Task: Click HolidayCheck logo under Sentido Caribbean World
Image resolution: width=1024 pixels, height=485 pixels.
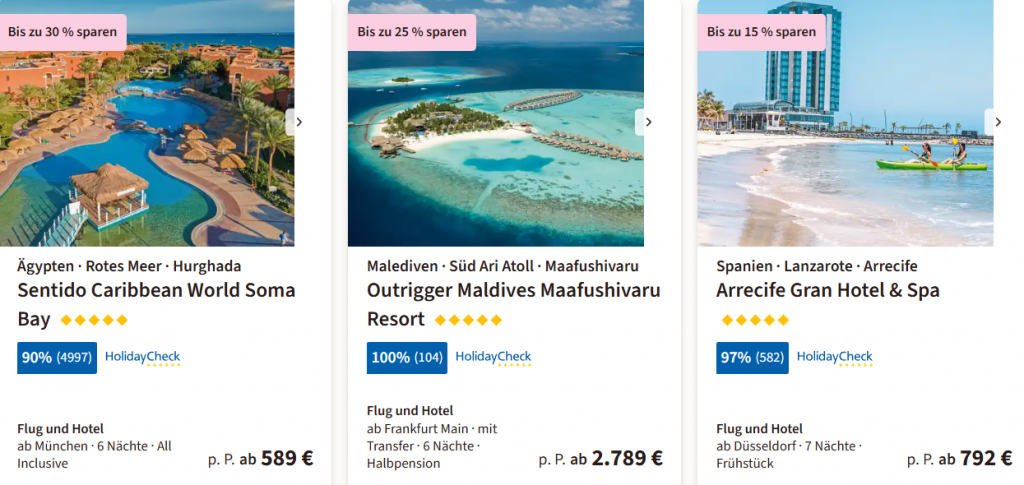Action: (142, 357)
